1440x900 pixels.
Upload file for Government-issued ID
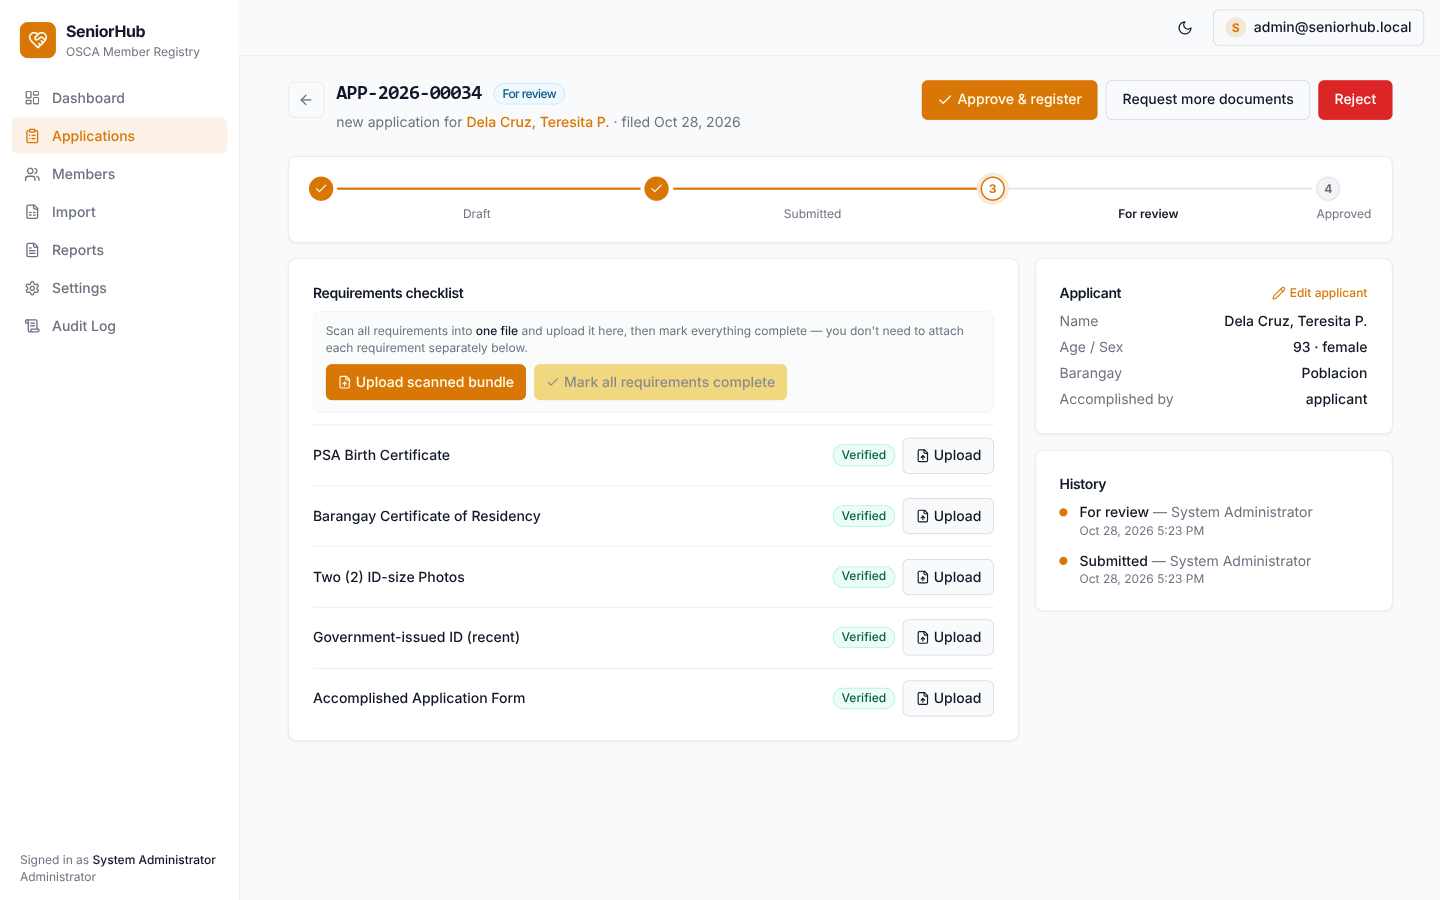(x=948, y=637)
